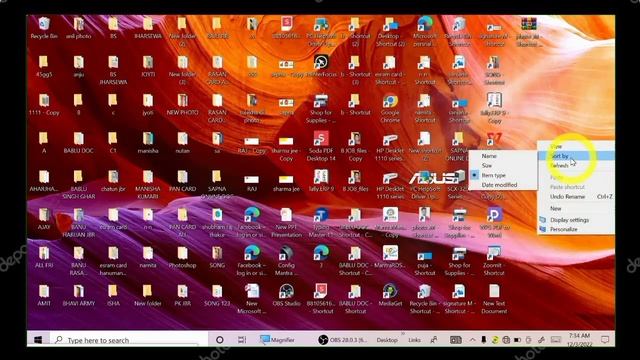640x360 pixels.
Task: Open the Desktop toolbar on the taskbar
Action: [387, 340]
